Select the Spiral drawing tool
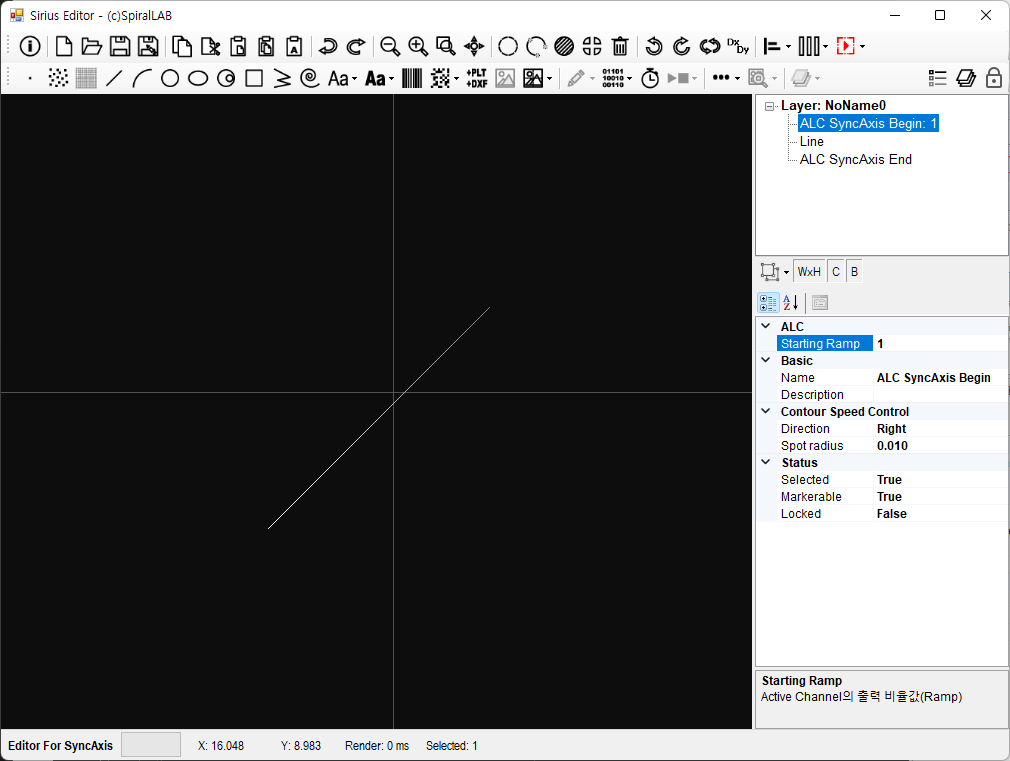Screen dimensions: 1010x761 (310, 79)
